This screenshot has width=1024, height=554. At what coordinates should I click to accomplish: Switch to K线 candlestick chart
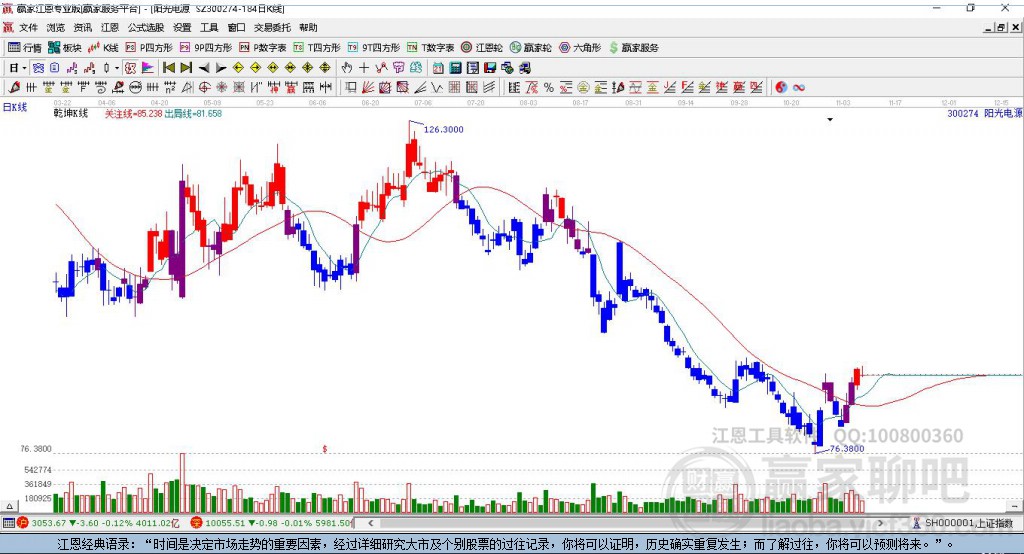click(x=103, y=48)
